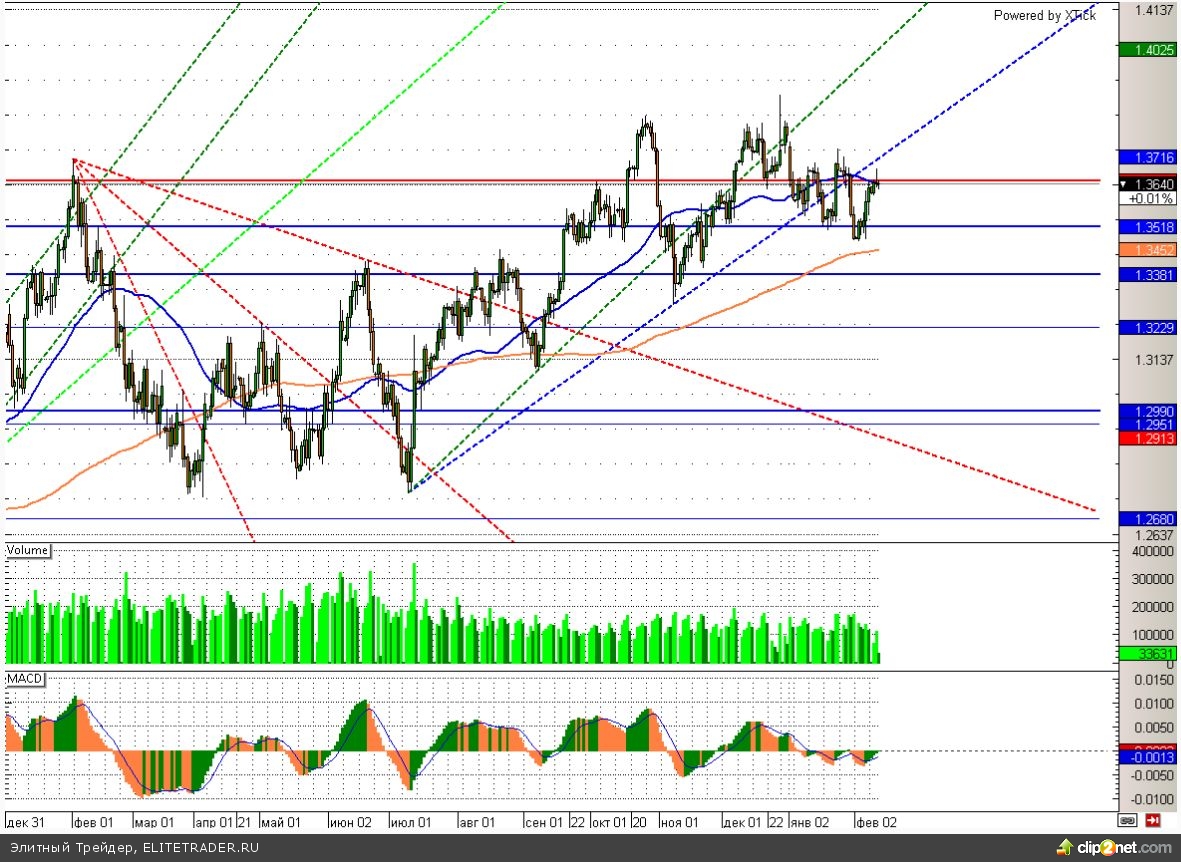
Task: Select the green 1.4025 price label
Action: 1147,50
